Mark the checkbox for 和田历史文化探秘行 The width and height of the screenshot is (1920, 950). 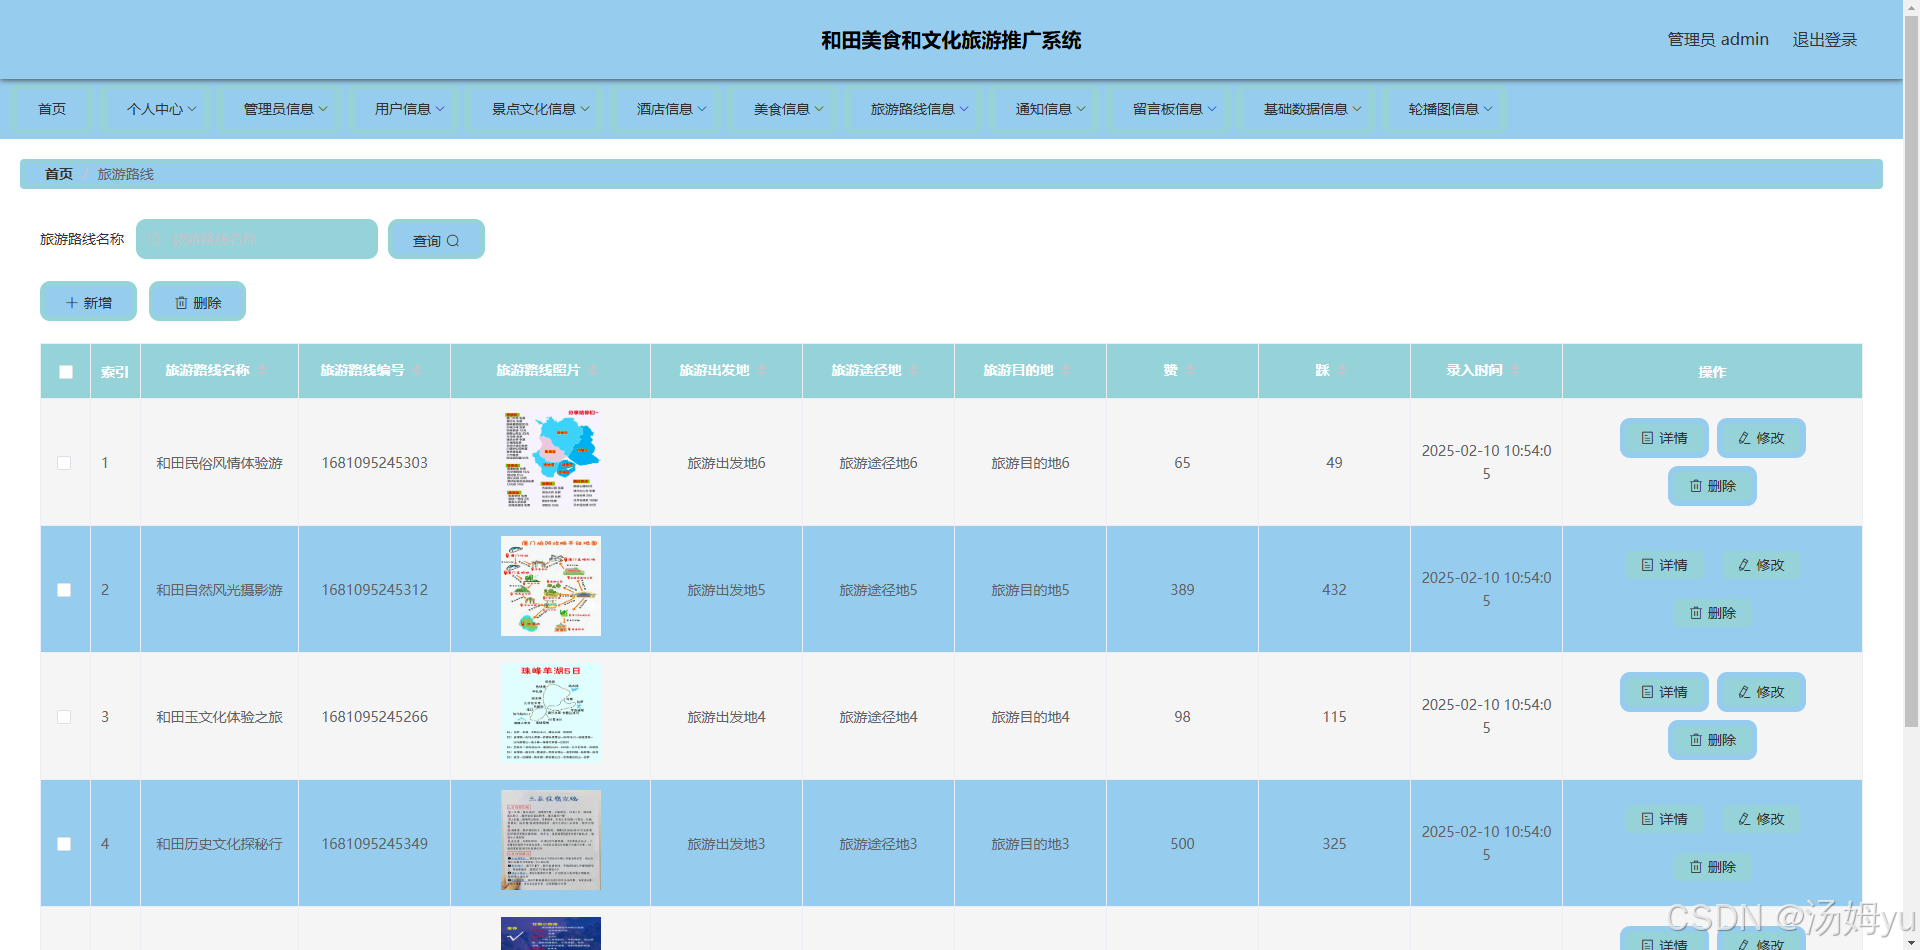click(x=64, y=844)
